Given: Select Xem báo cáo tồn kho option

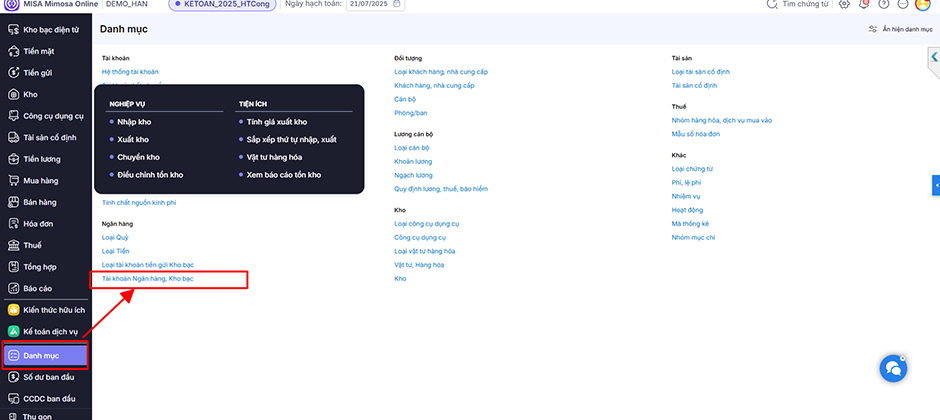Looking at the screenshot, I should pyautogui.click(x=284, y=175).
